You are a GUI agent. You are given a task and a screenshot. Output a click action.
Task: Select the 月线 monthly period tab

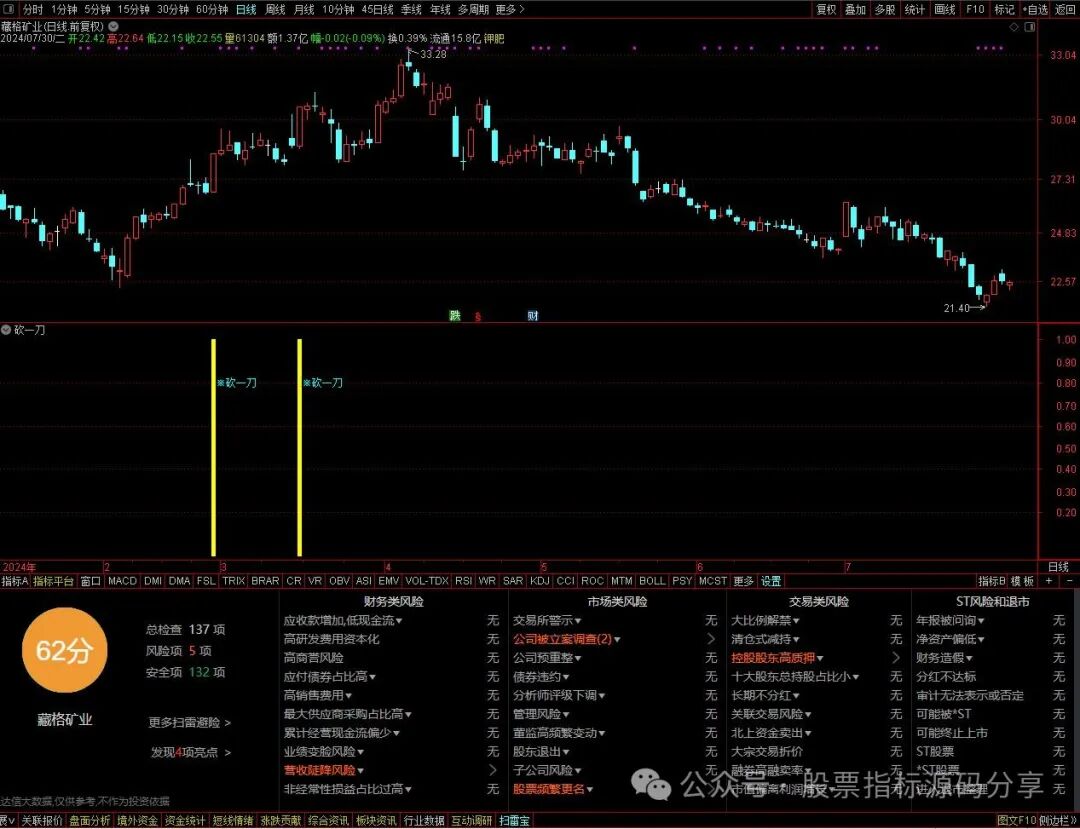pos(304,10)
